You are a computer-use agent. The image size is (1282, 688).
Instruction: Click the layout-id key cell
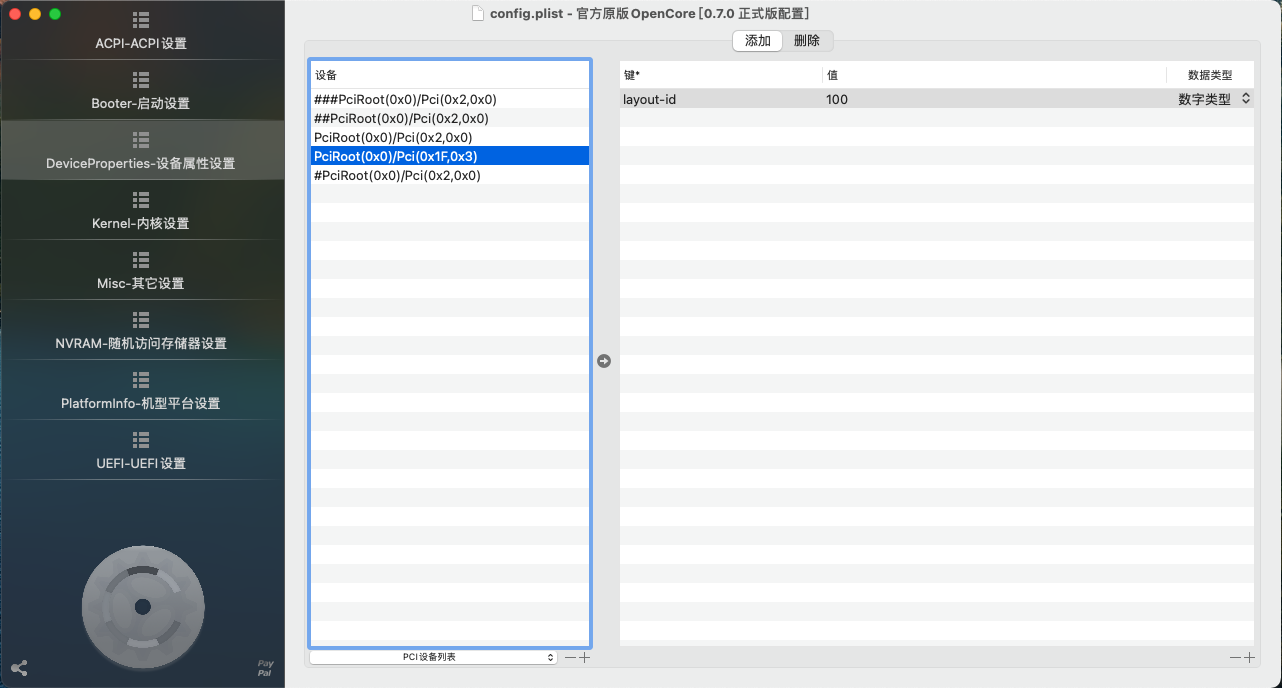click(720, 99)
